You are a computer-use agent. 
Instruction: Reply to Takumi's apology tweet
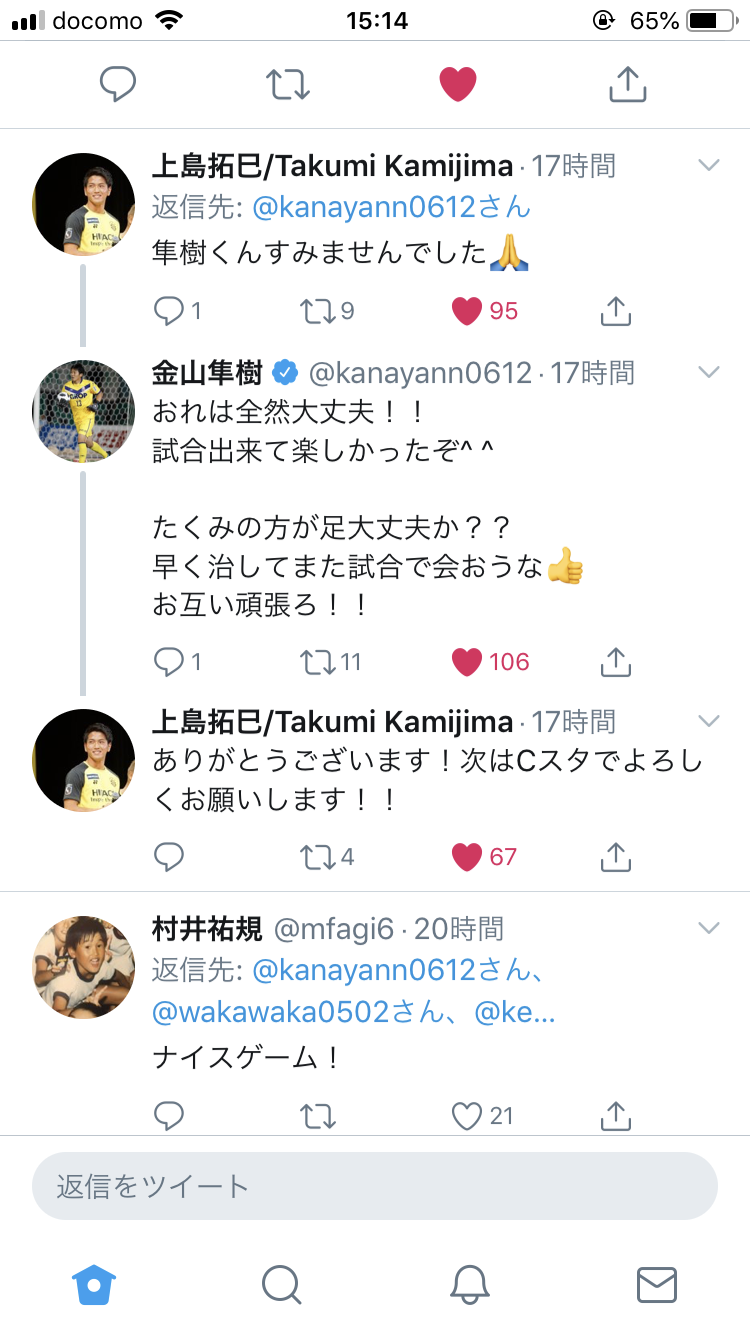coord(169,311)
